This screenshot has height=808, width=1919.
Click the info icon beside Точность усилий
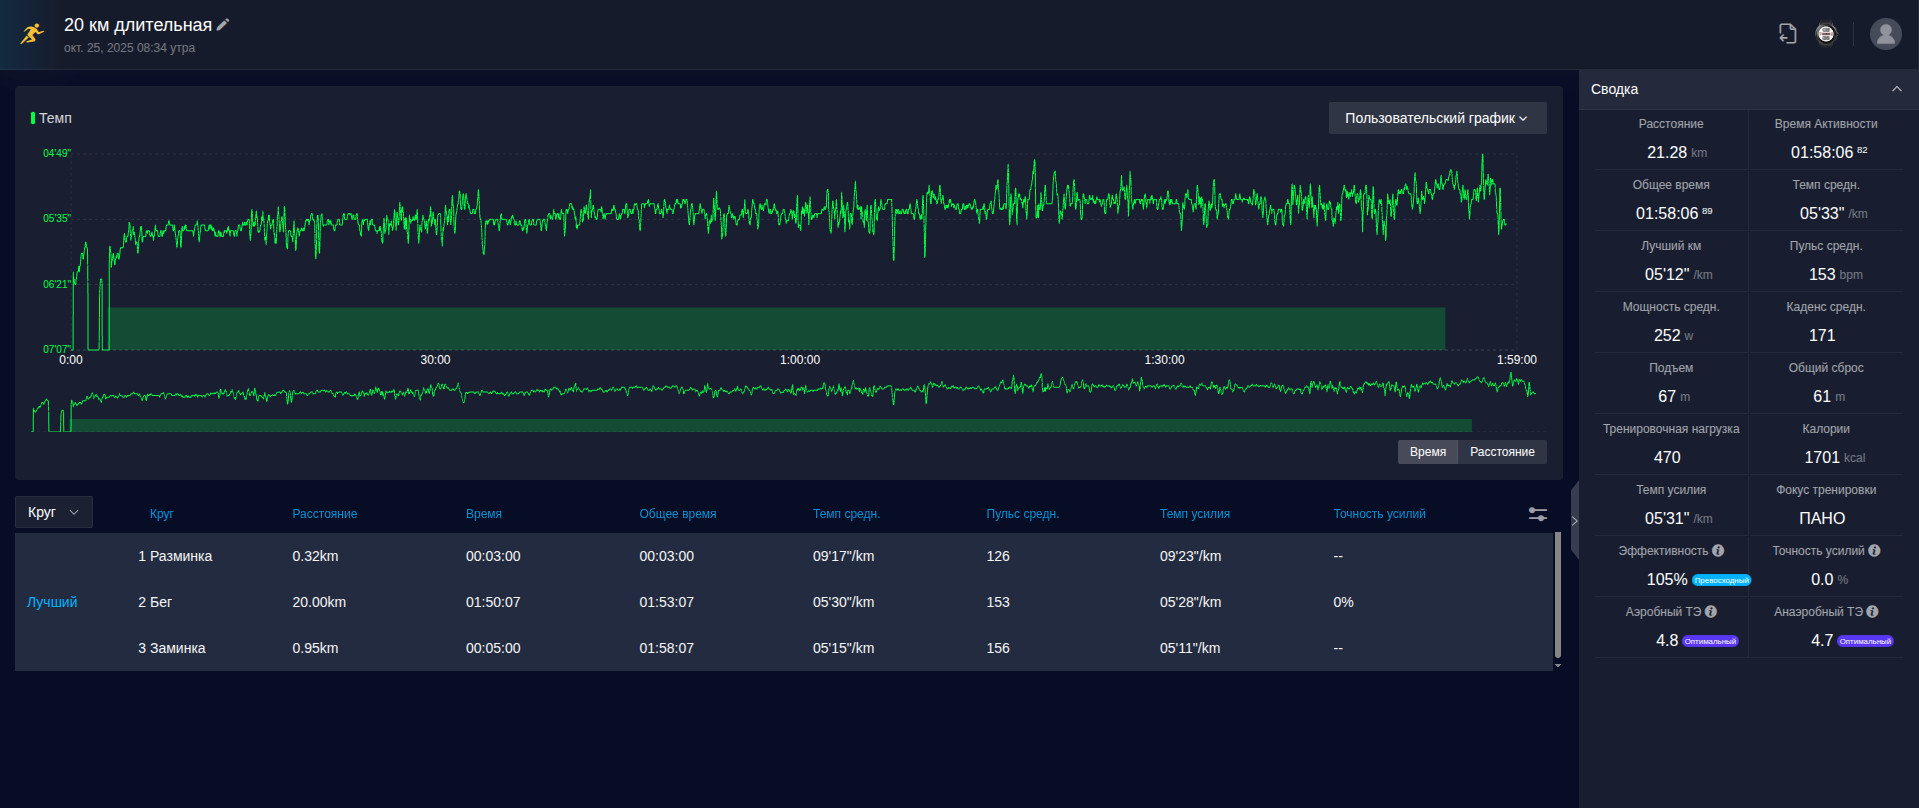(x=1874, y=551)
